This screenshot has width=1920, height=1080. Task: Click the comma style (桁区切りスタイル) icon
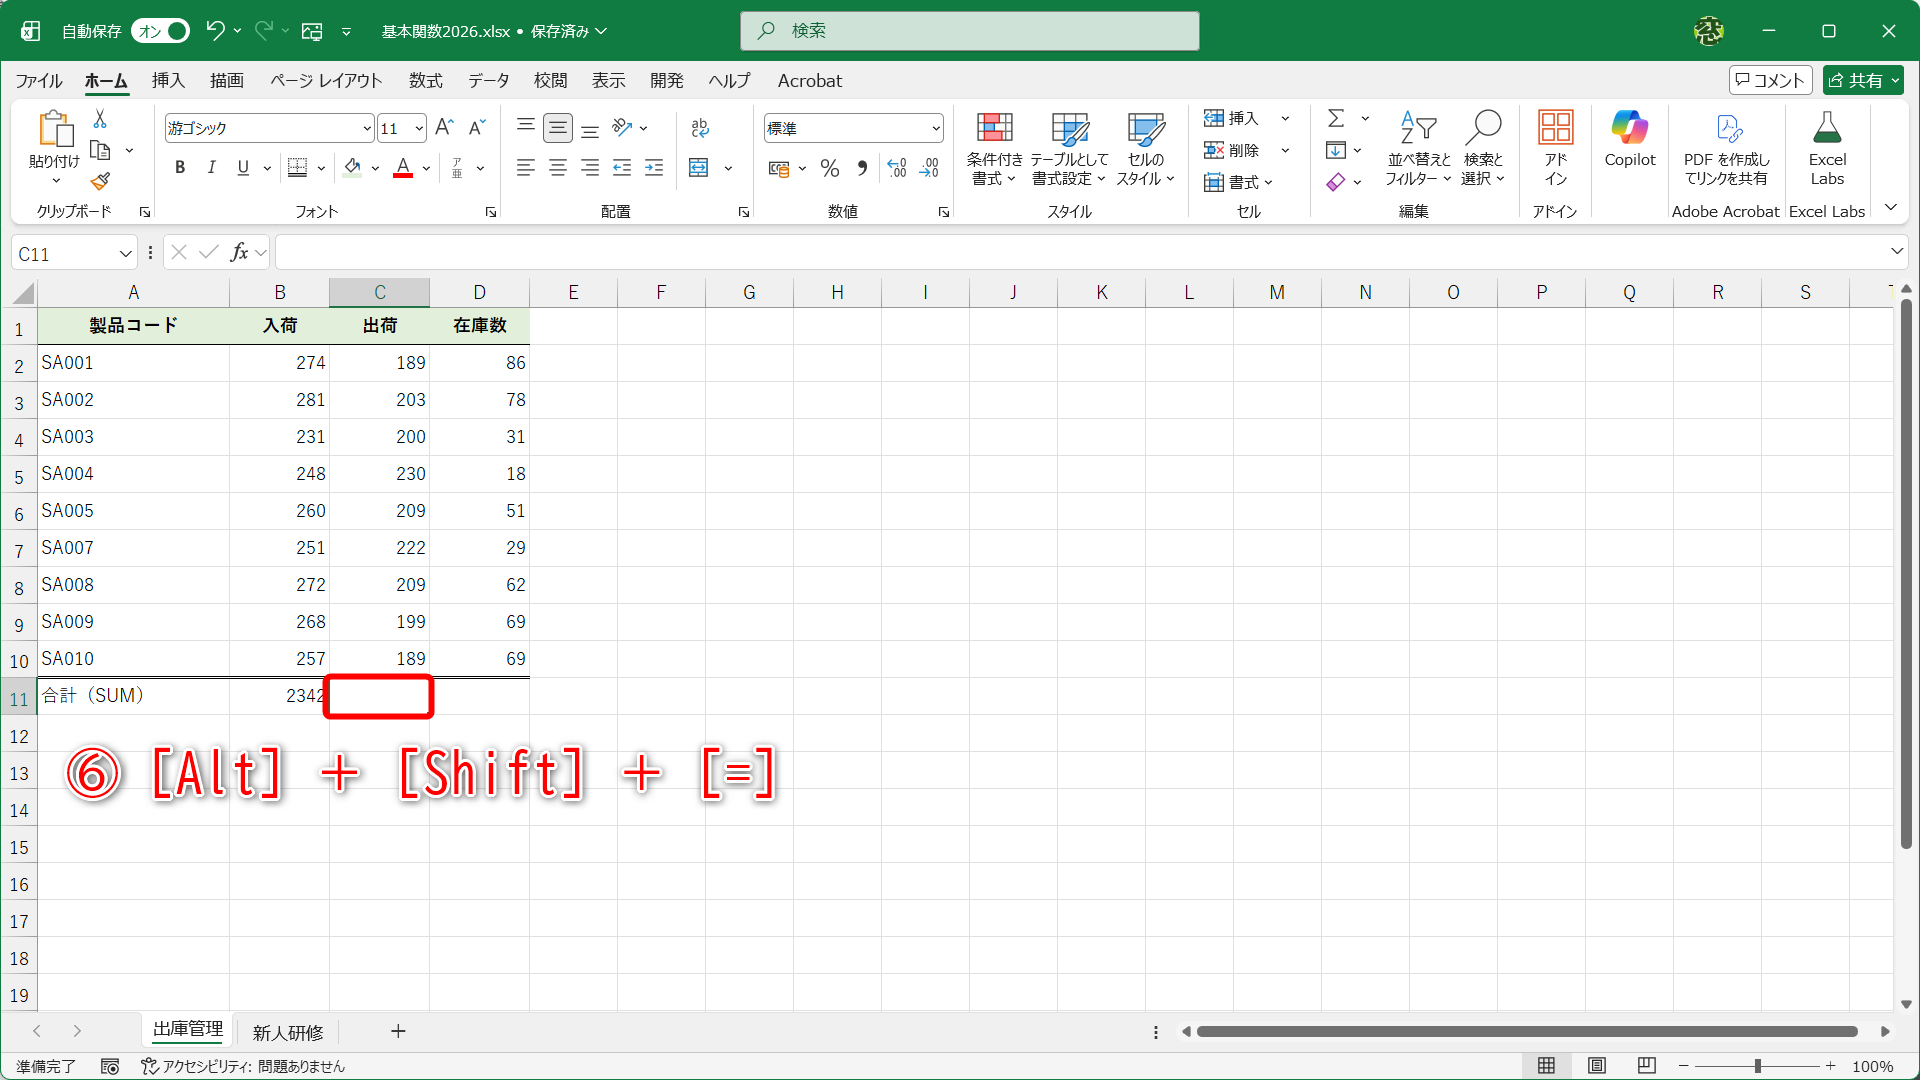tap(862, 168)
